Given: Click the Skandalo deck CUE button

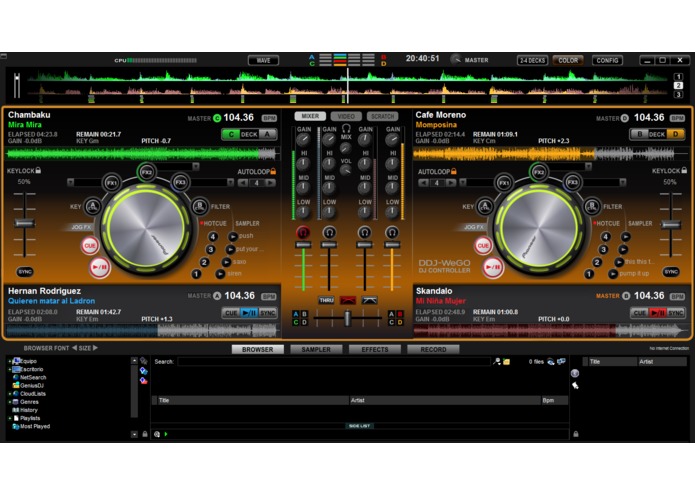Looking at the screenshot, I should (x=640, y=313).
